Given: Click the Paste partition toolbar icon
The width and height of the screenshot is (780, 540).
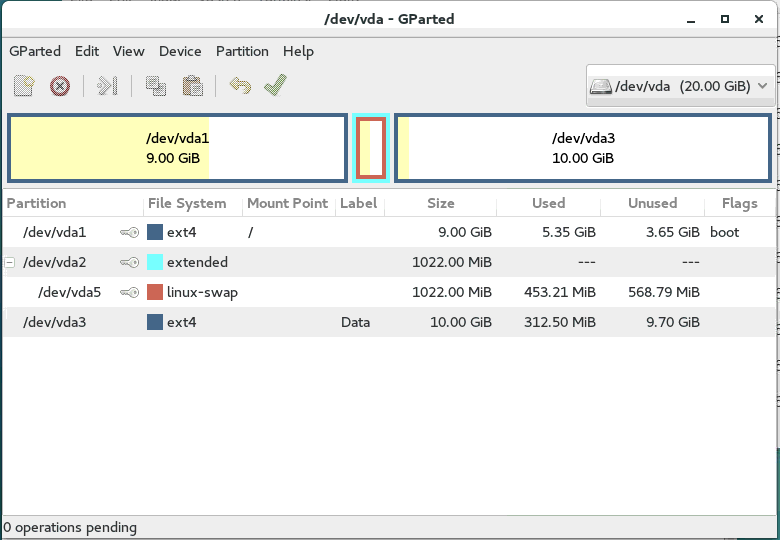Looking at the screenshot, I should 192,86.
